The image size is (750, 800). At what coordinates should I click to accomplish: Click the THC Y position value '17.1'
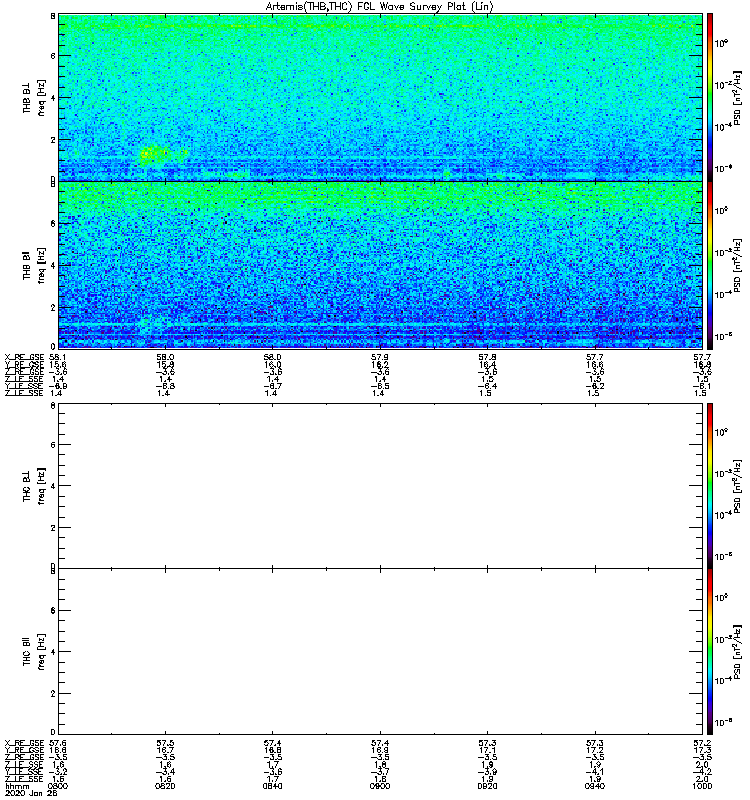click(487, 751)
